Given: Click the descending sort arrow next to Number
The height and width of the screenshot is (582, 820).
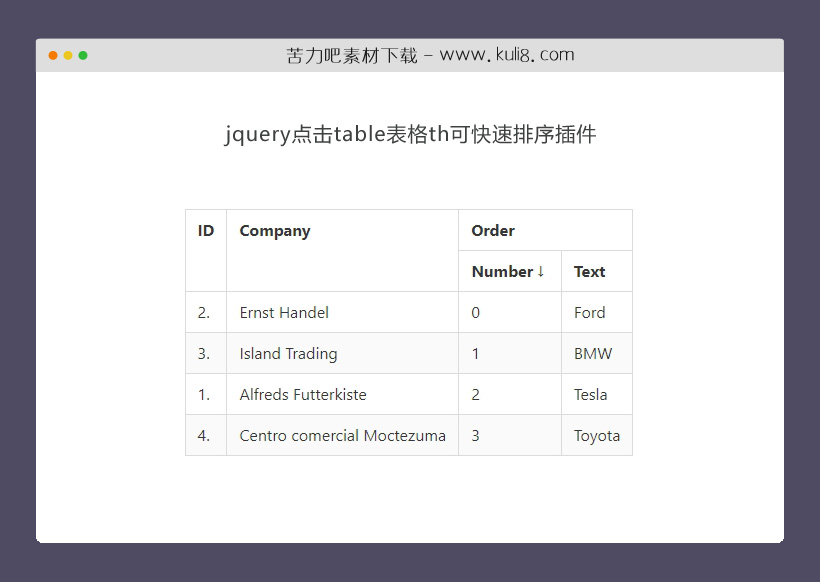Looking at the screenshot, I should click(x=541, y=271).
